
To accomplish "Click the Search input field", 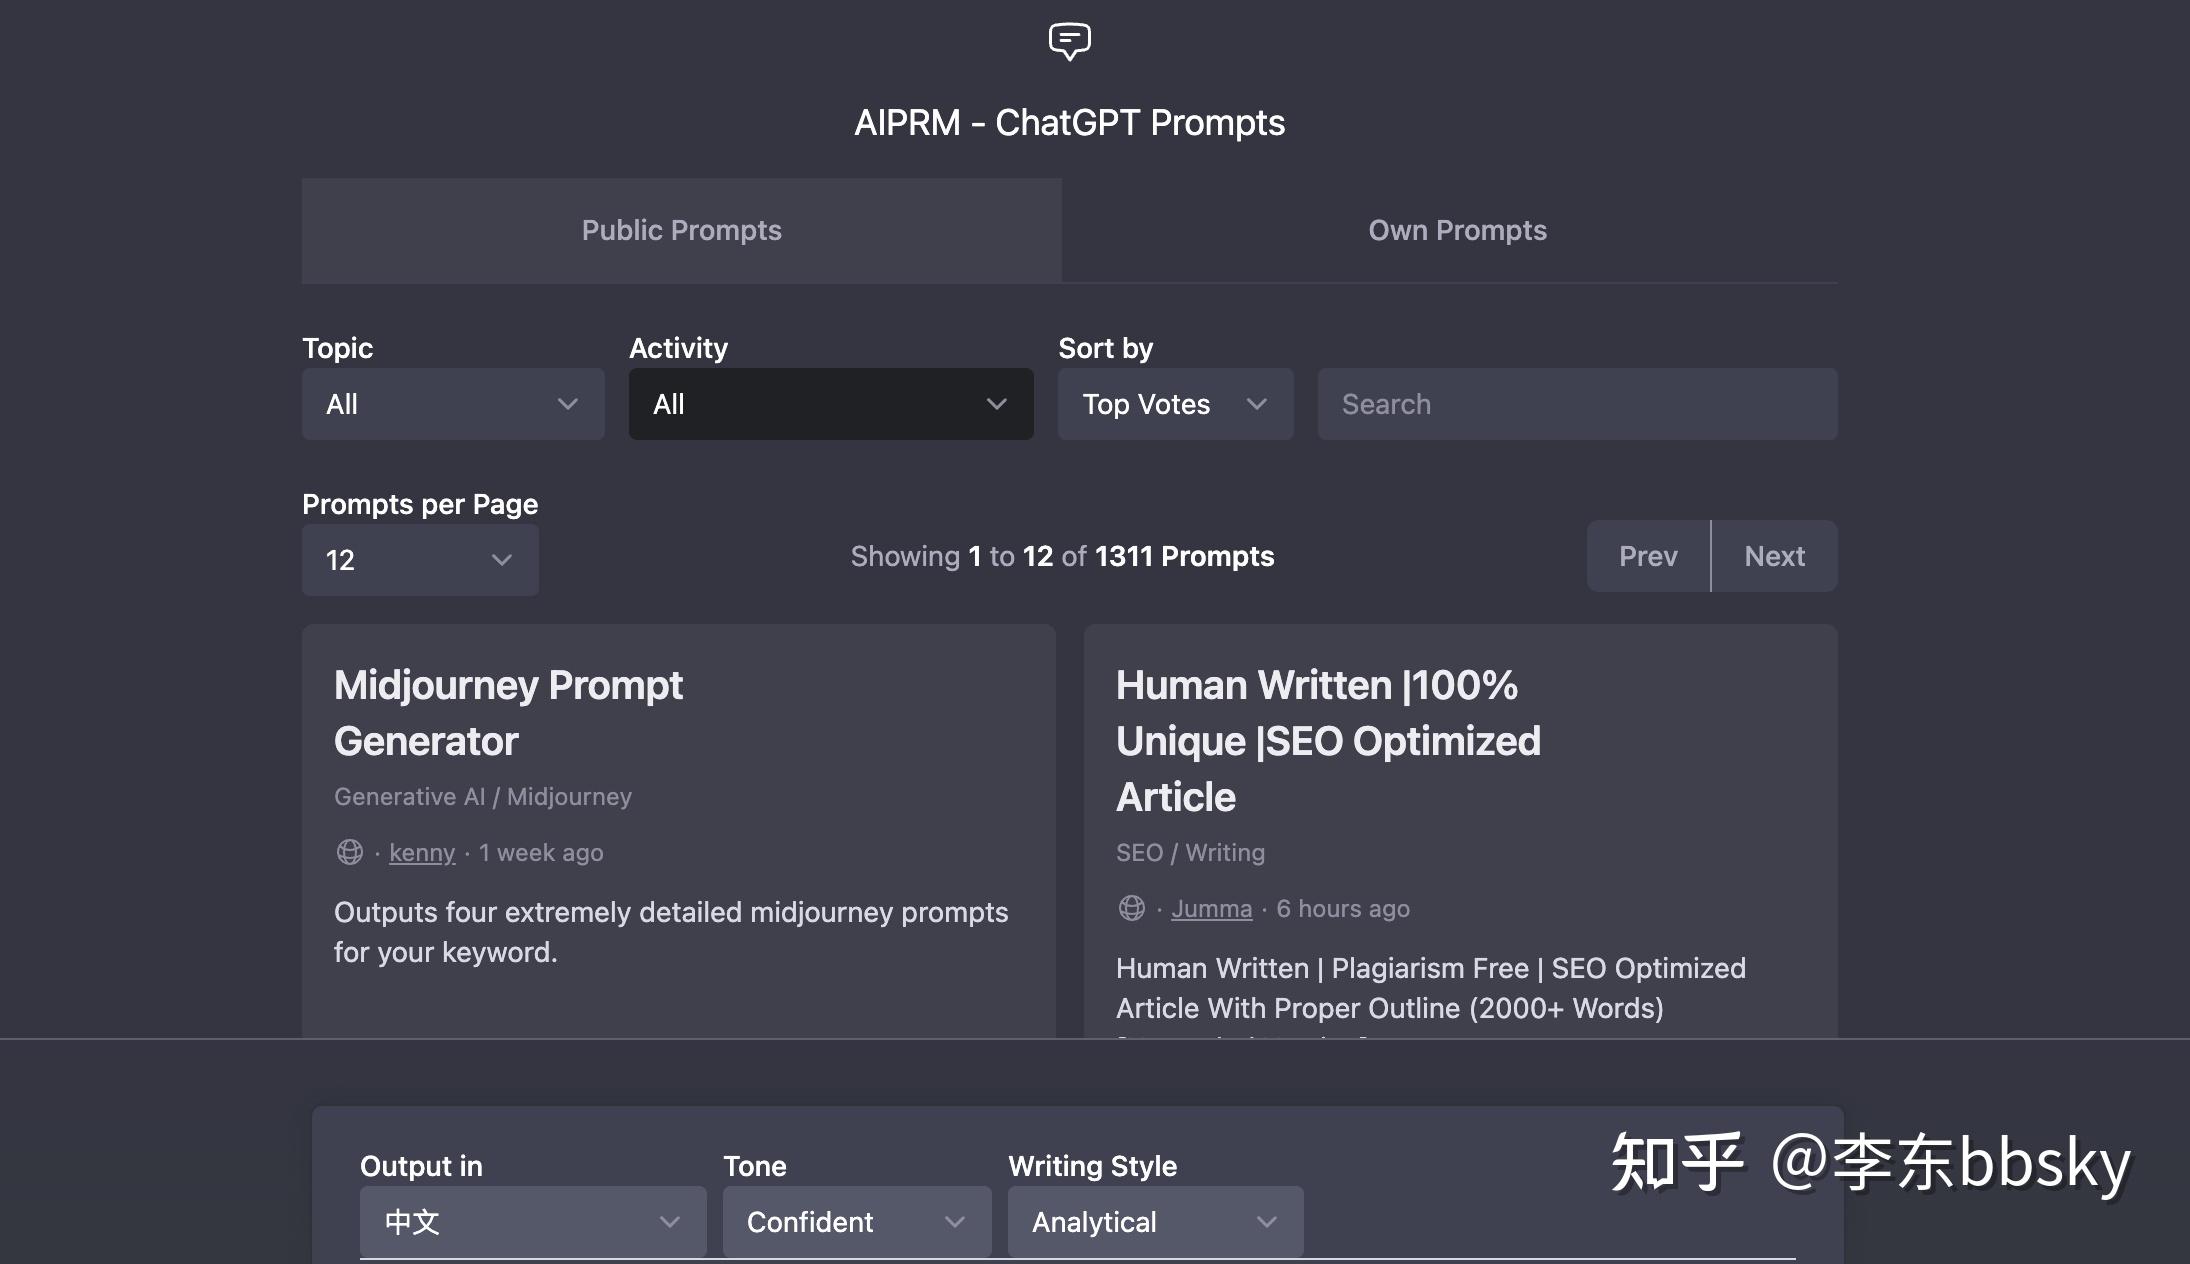I will click(1577, 404).
